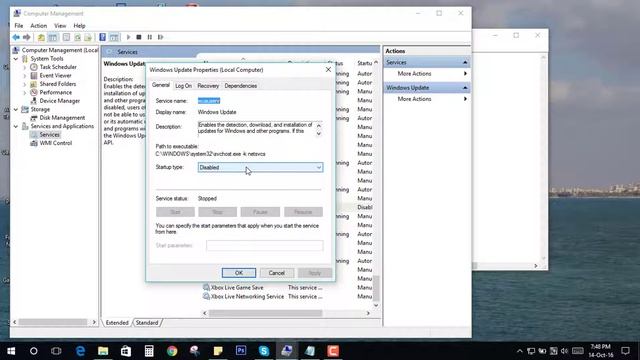The width and height of the screenshot is (640, 360).
Task: Switch to the Standard view tab
Action: [x=147, y=322]
